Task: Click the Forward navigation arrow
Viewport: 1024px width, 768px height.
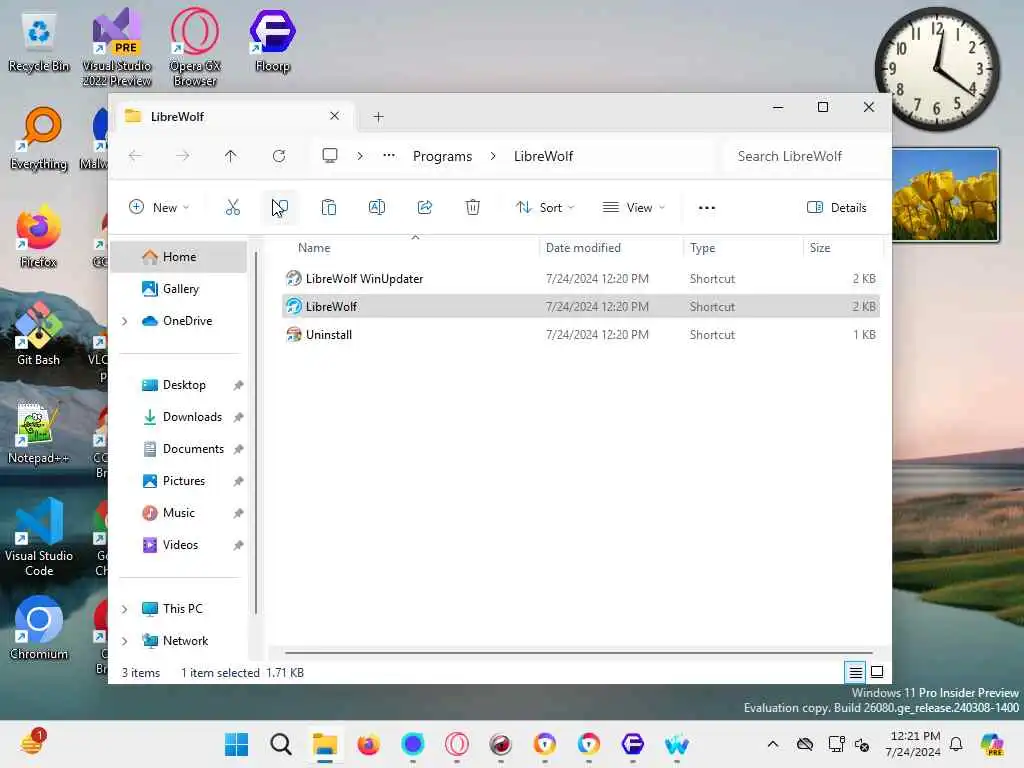Action: tap(183, 156)
